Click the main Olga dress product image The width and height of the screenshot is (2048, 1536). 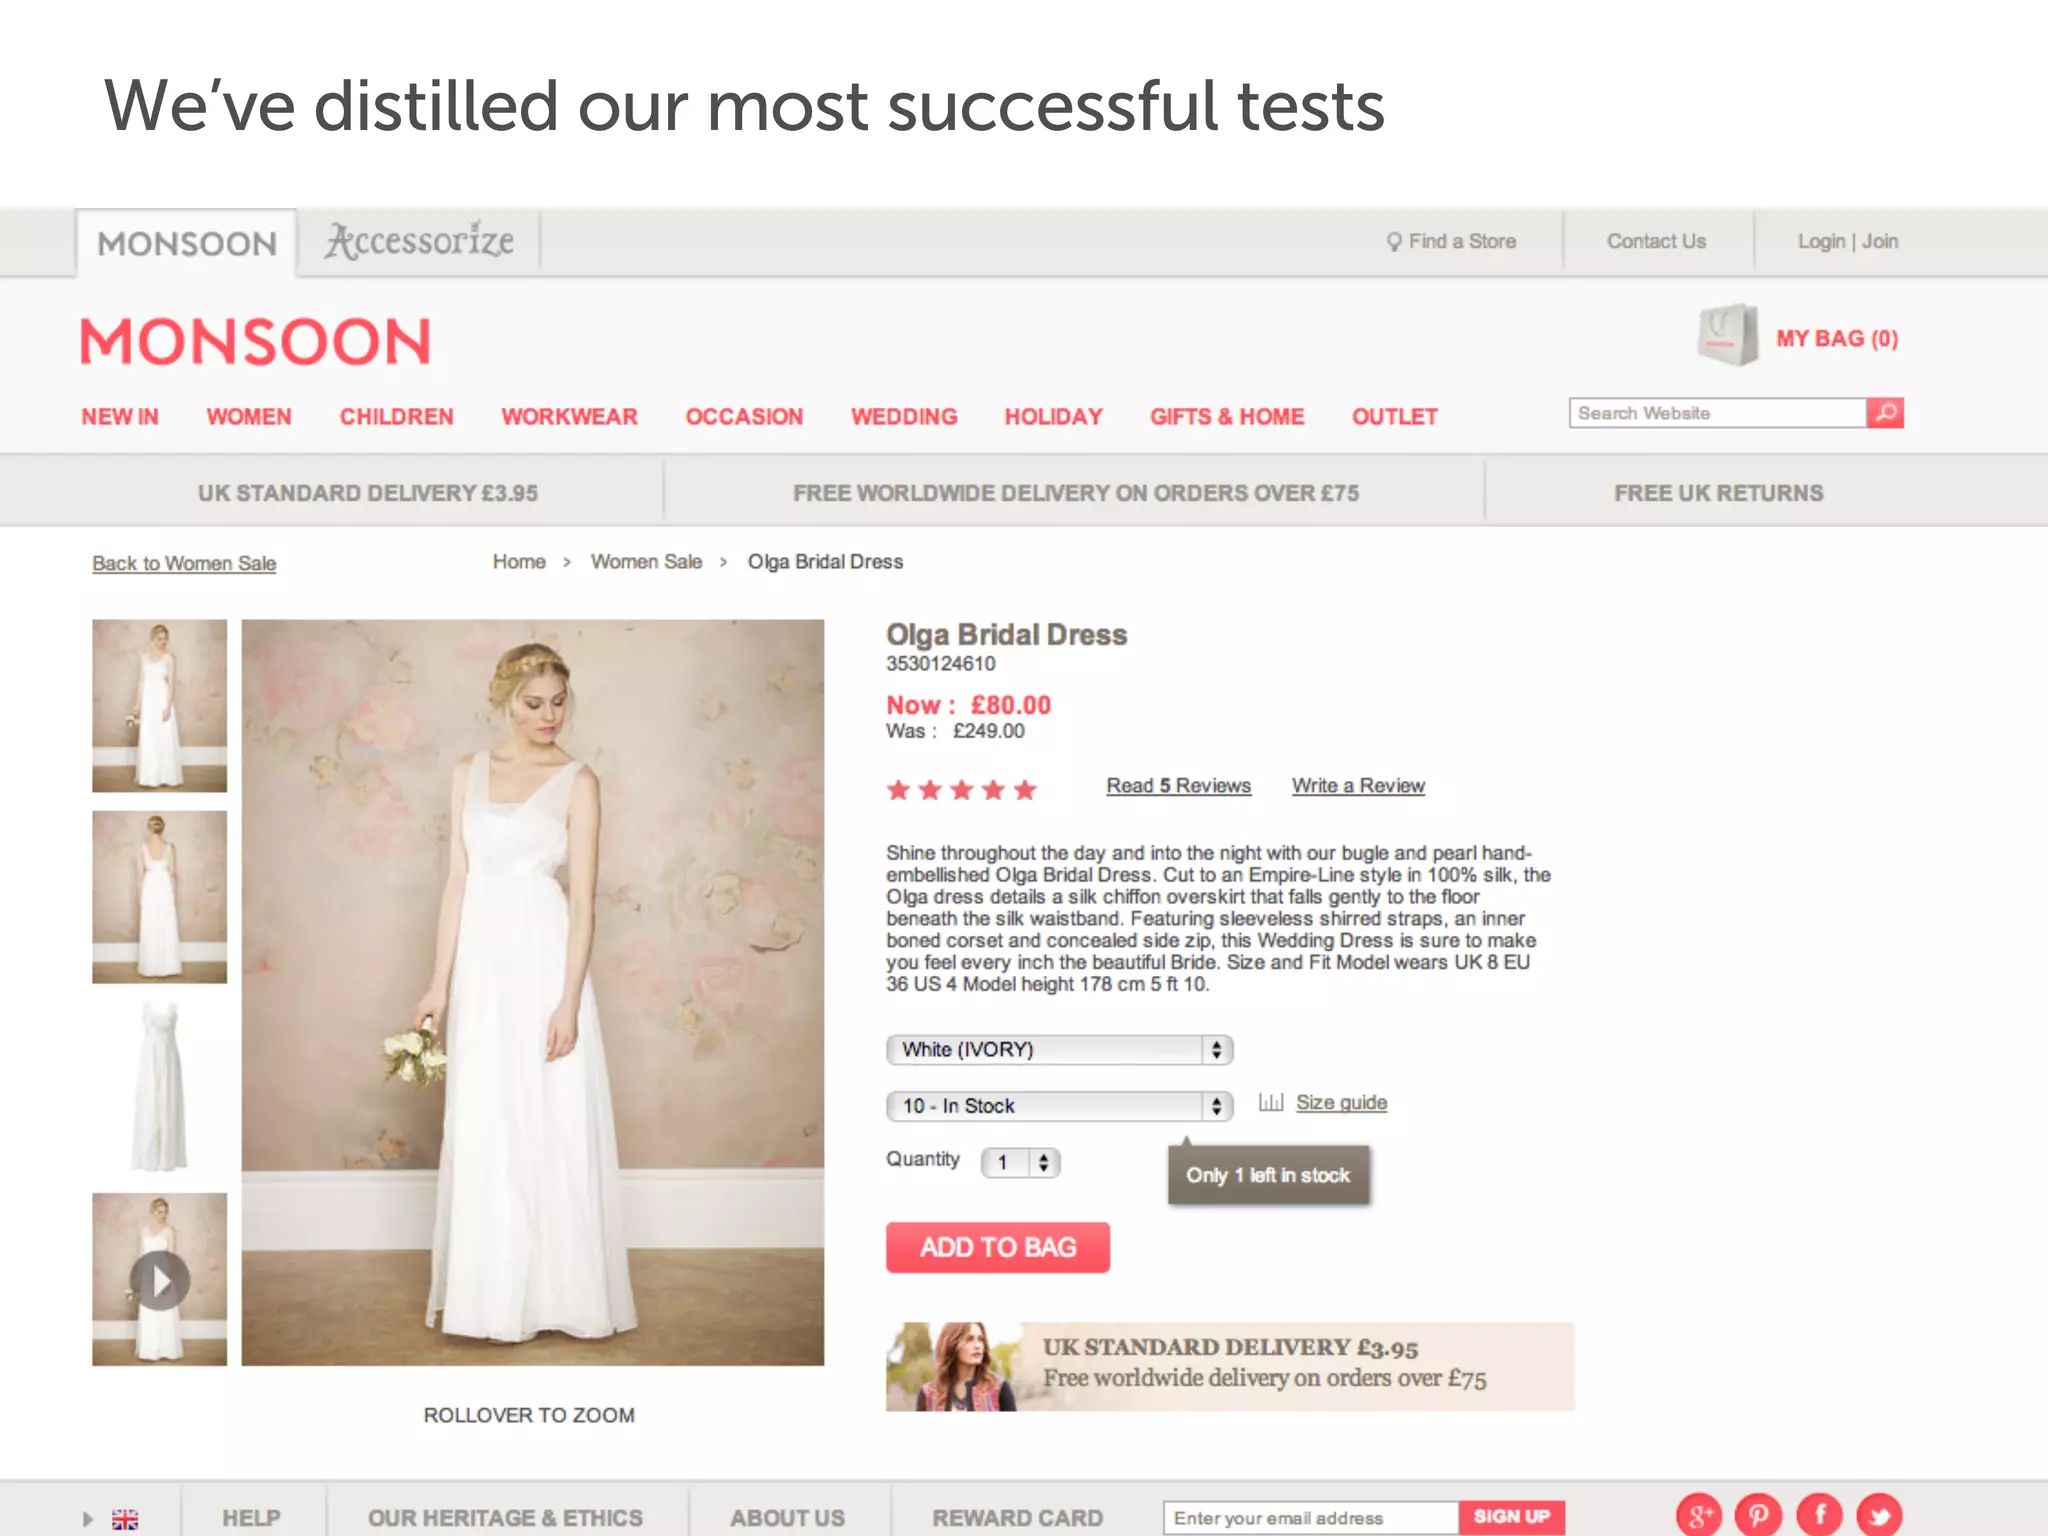pyautogui.click(x=533, y=992)
